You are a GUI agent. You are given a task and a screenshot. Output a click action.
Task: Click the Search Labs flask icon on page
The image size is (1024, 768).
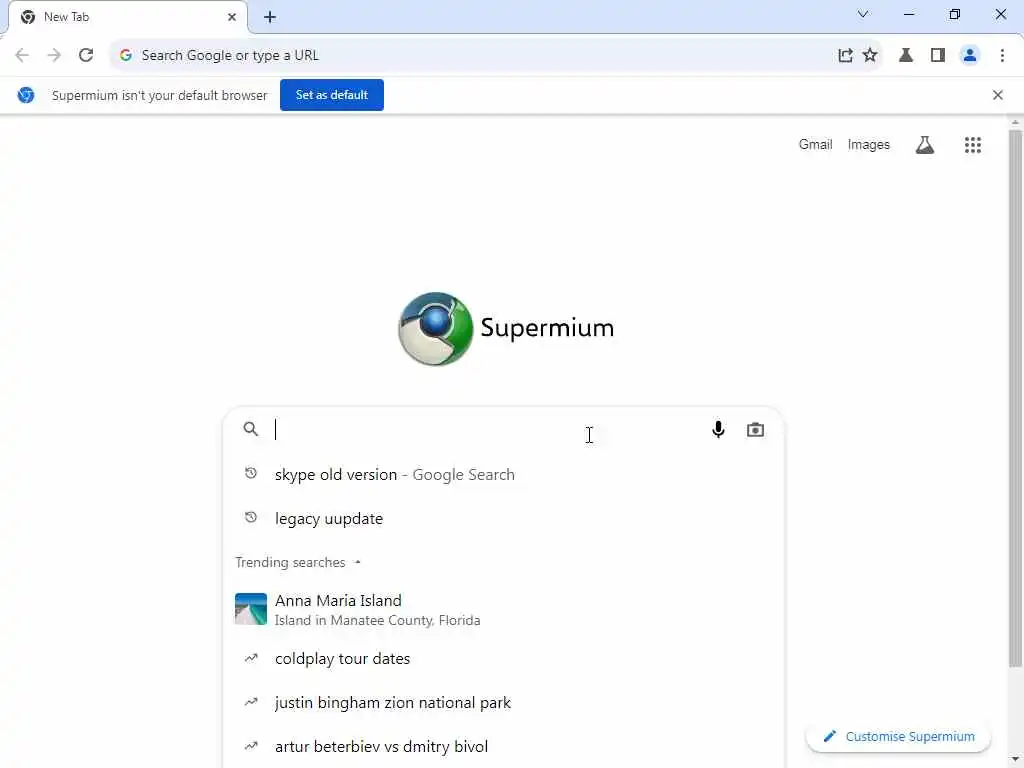(x=924, y=145)
